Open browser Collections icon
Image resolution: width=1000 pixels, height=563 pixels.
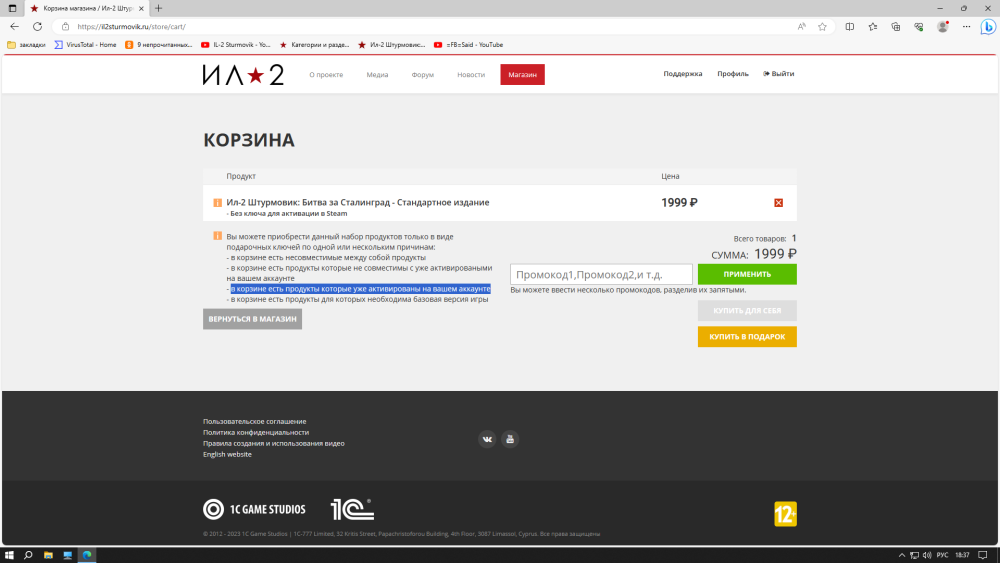(x=895, y=27)
